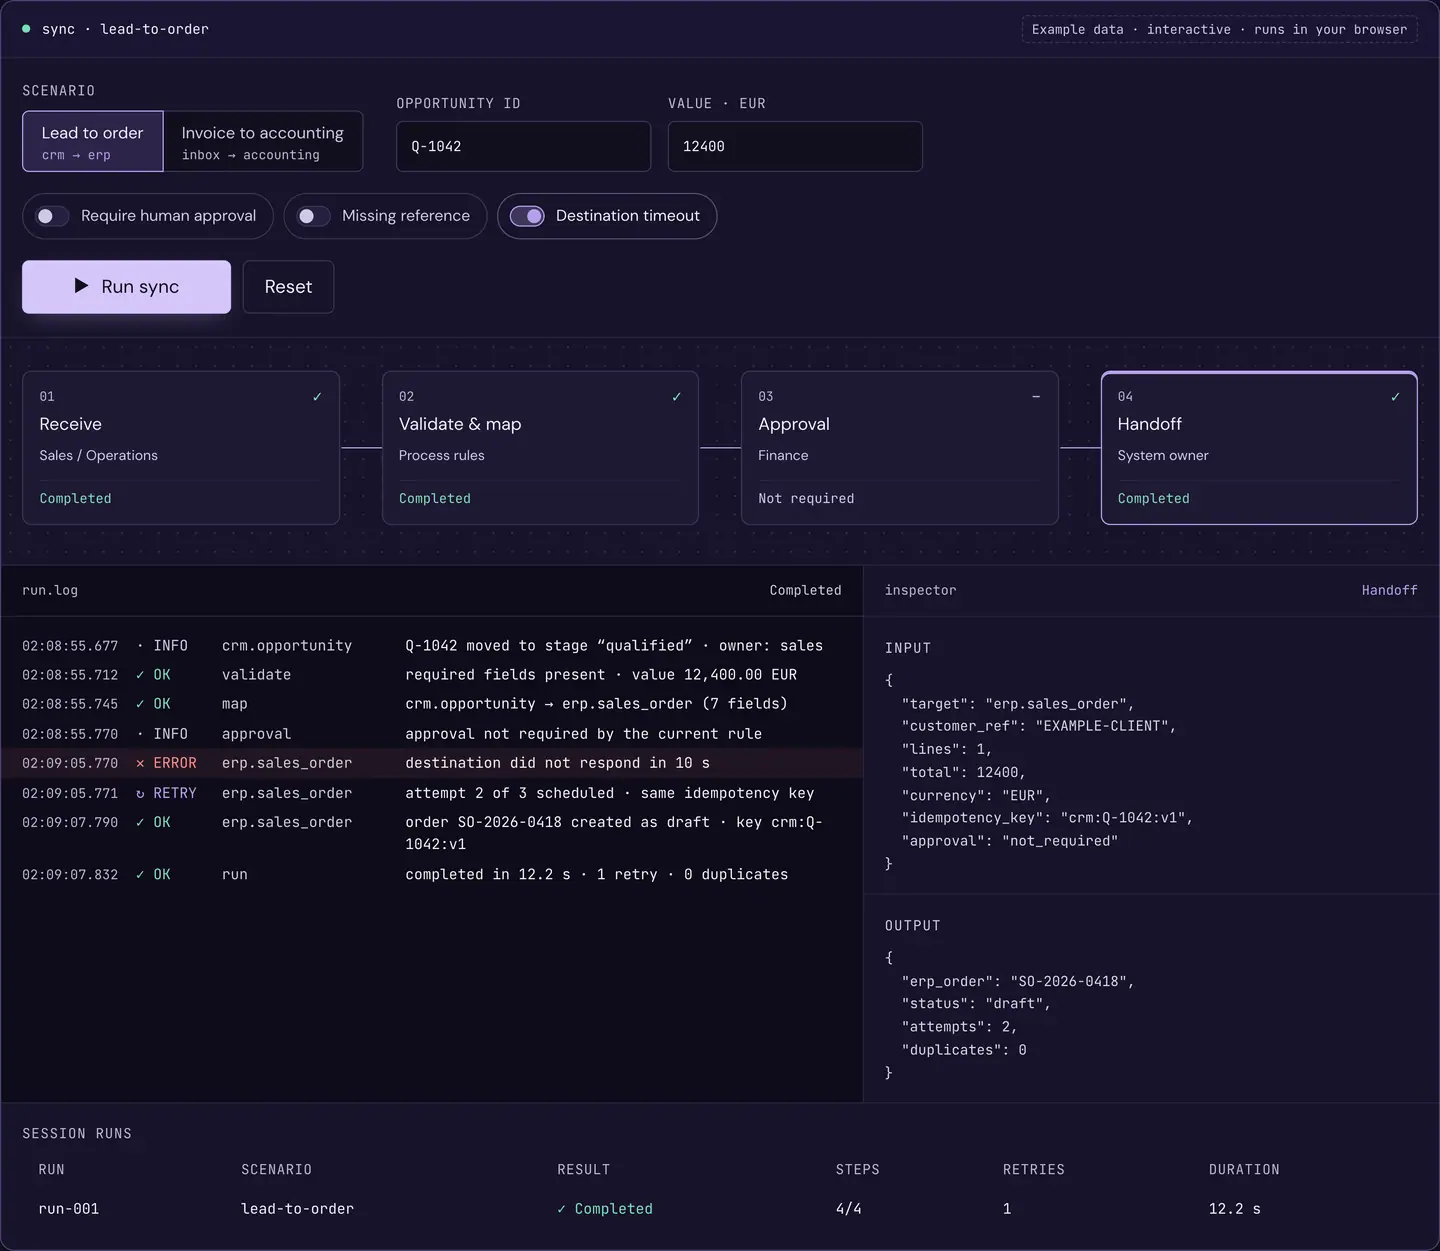Click the Handoff label in the inspector header
1440x1251 pixels.
pyautogui.click(x=1390, y=591)
